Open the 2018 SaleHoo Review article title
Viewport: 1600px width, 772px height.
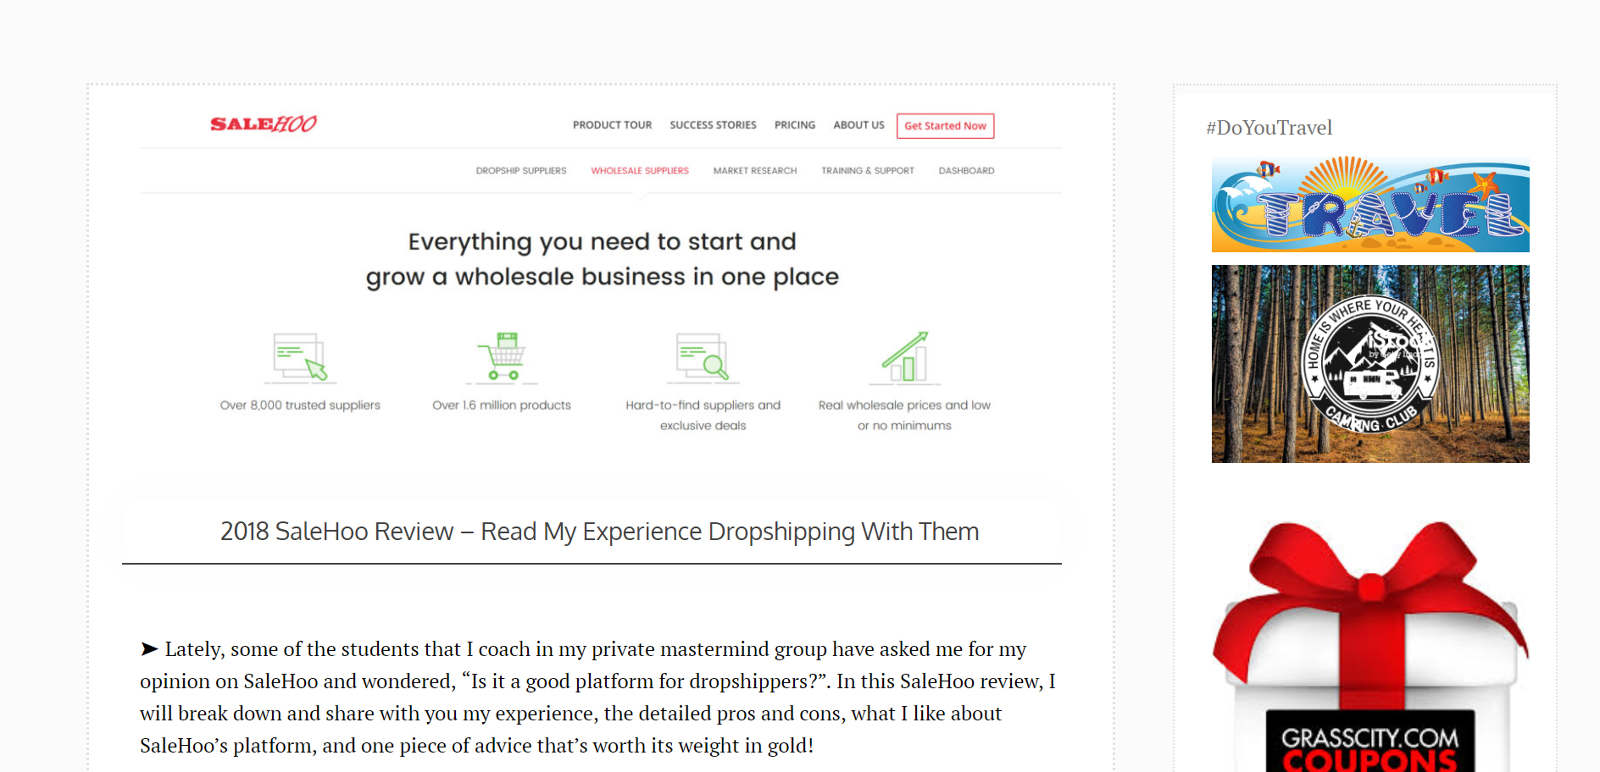[599, 531]
